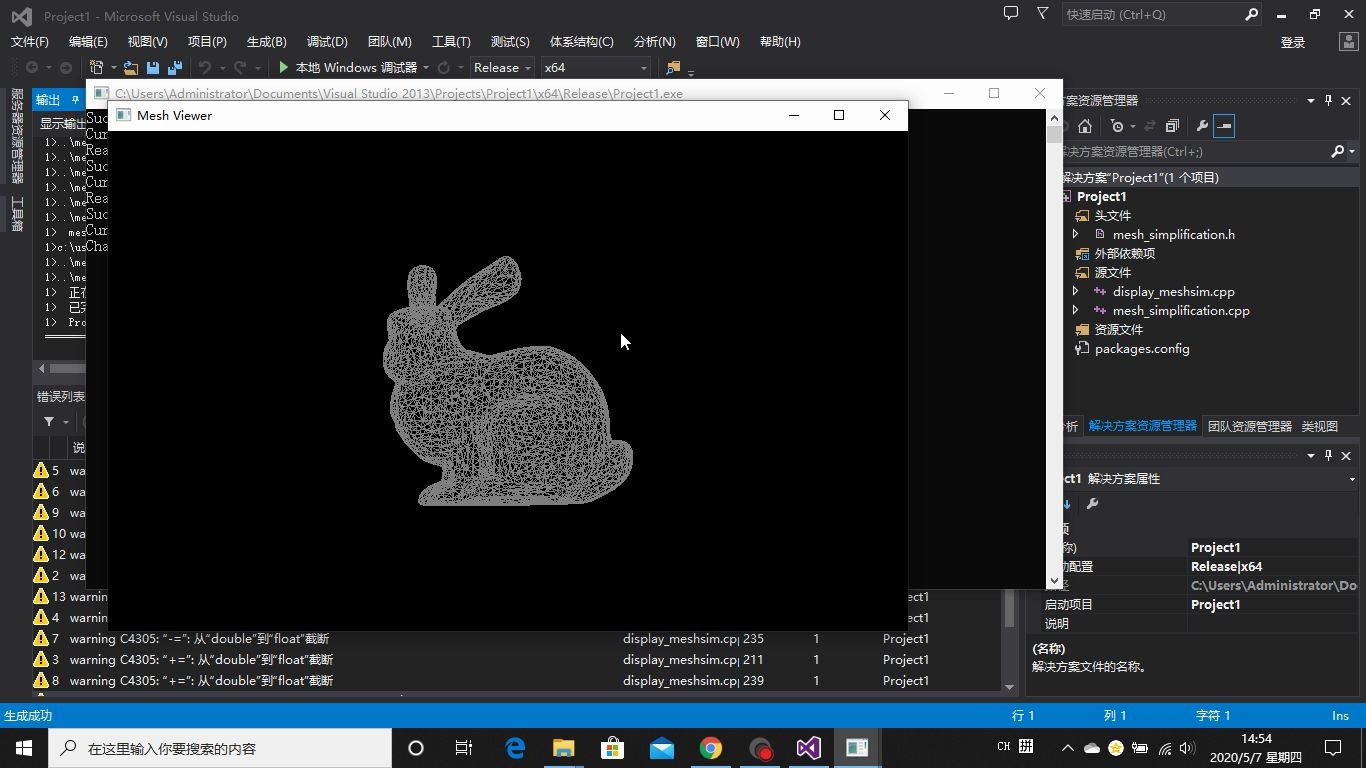The image size is (1366, 768).
Task: Open the 项目(P) menu
Action: point(207,42)
